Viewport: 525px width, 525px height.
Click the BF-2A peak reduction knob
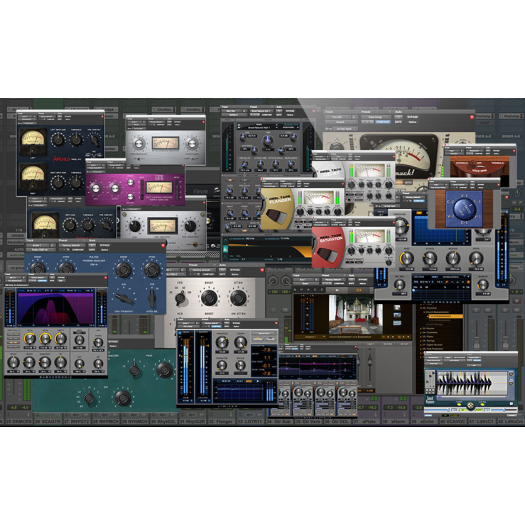coord(190,226)
